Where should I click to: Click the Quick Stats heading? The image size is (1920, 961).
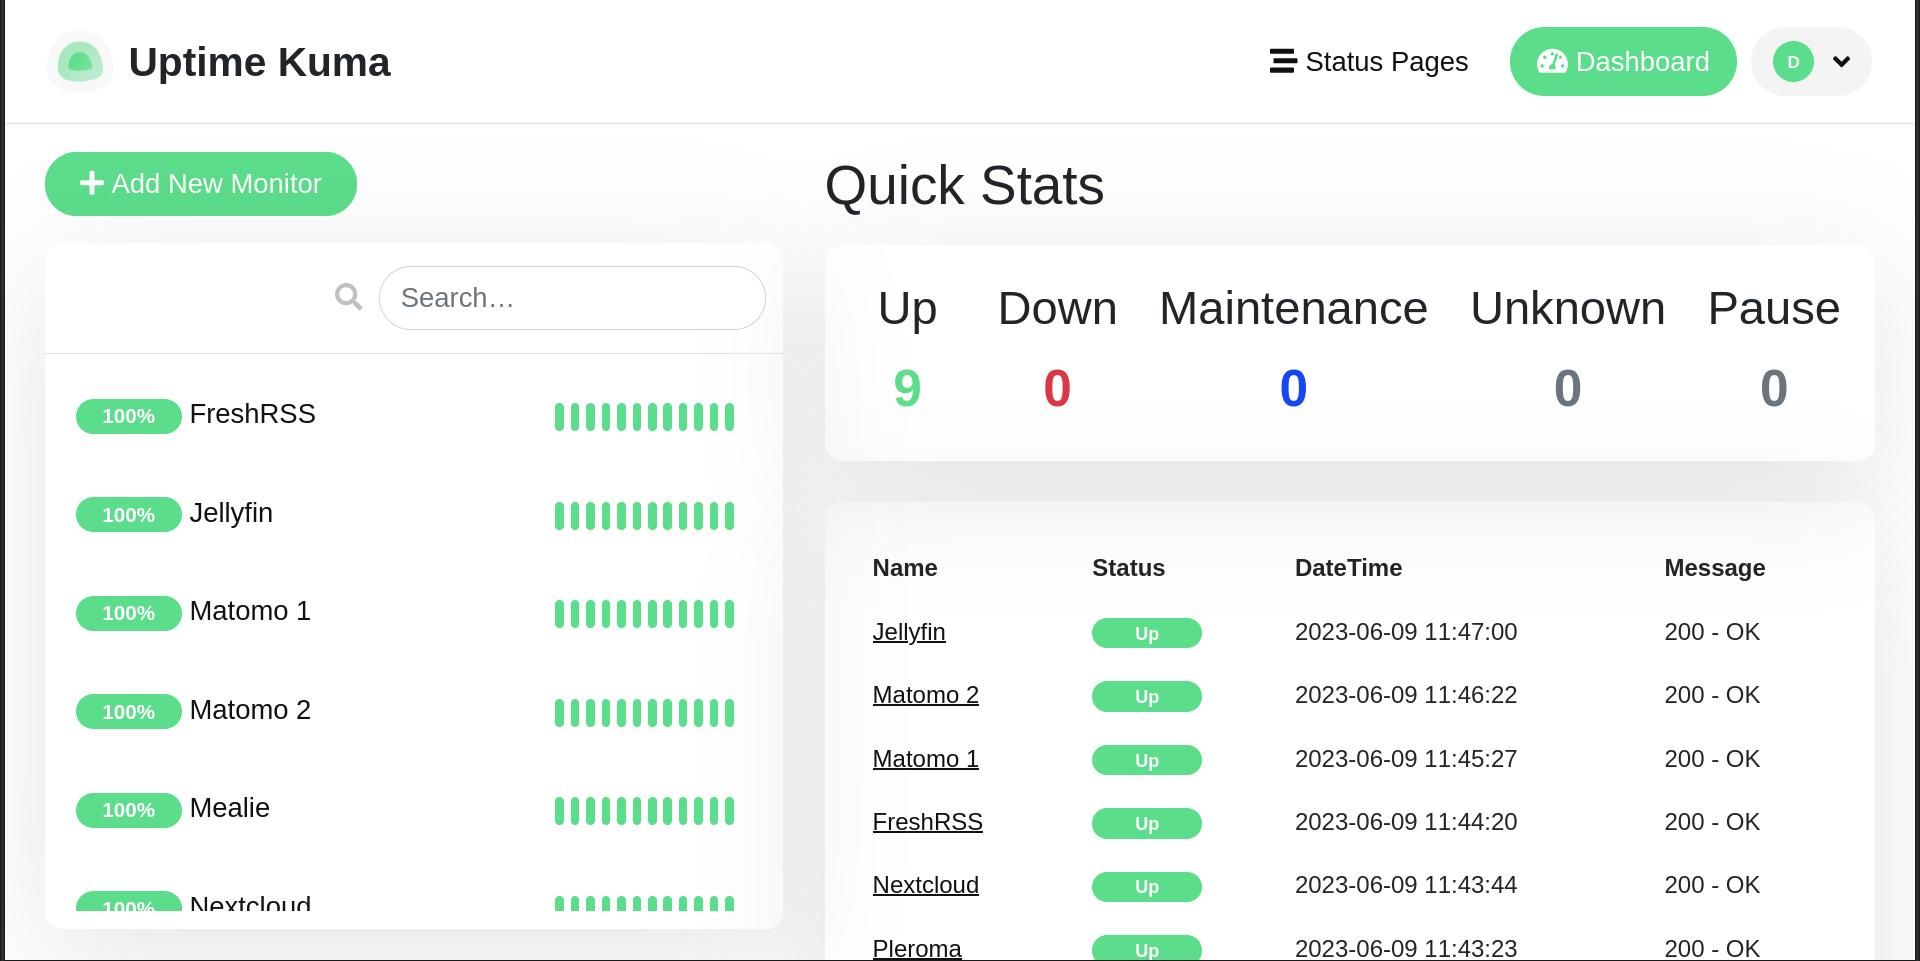964,186
